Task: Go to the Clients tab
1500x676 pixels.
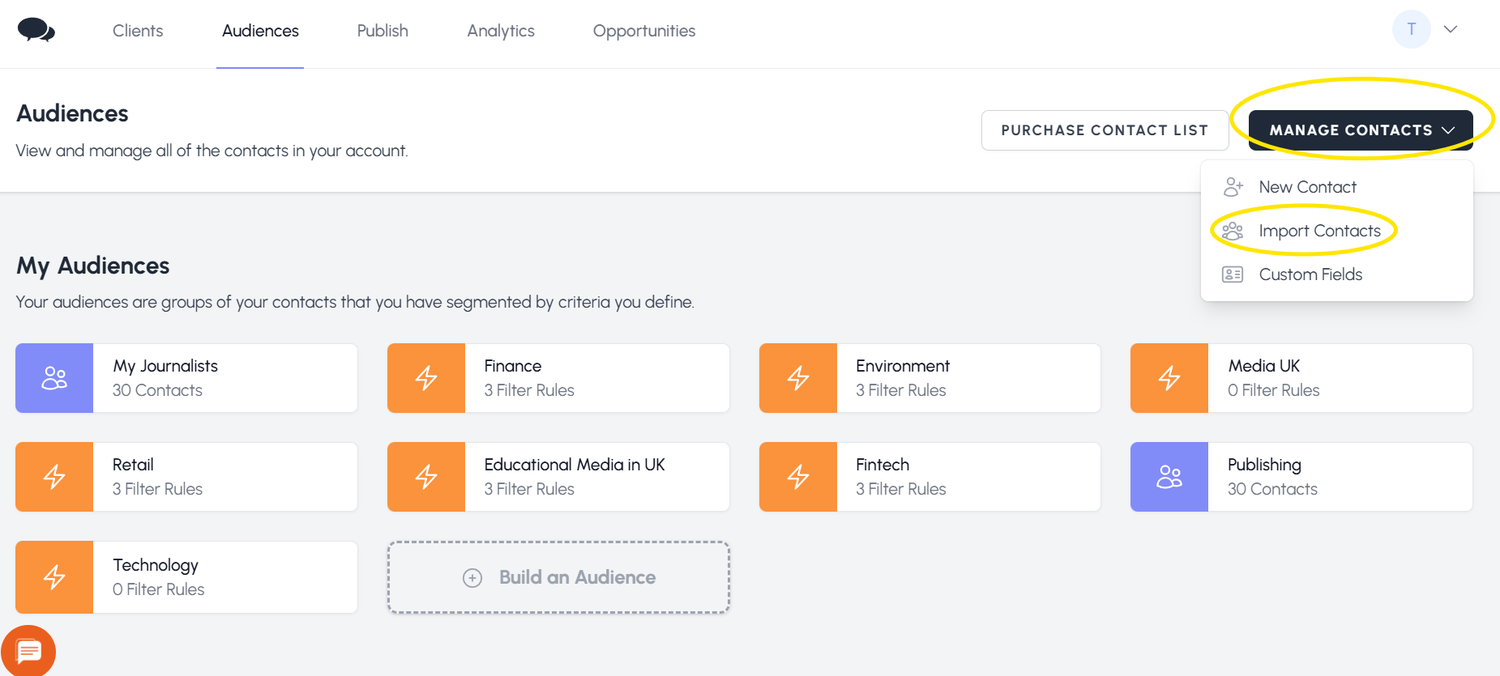Action: (138, 31)
